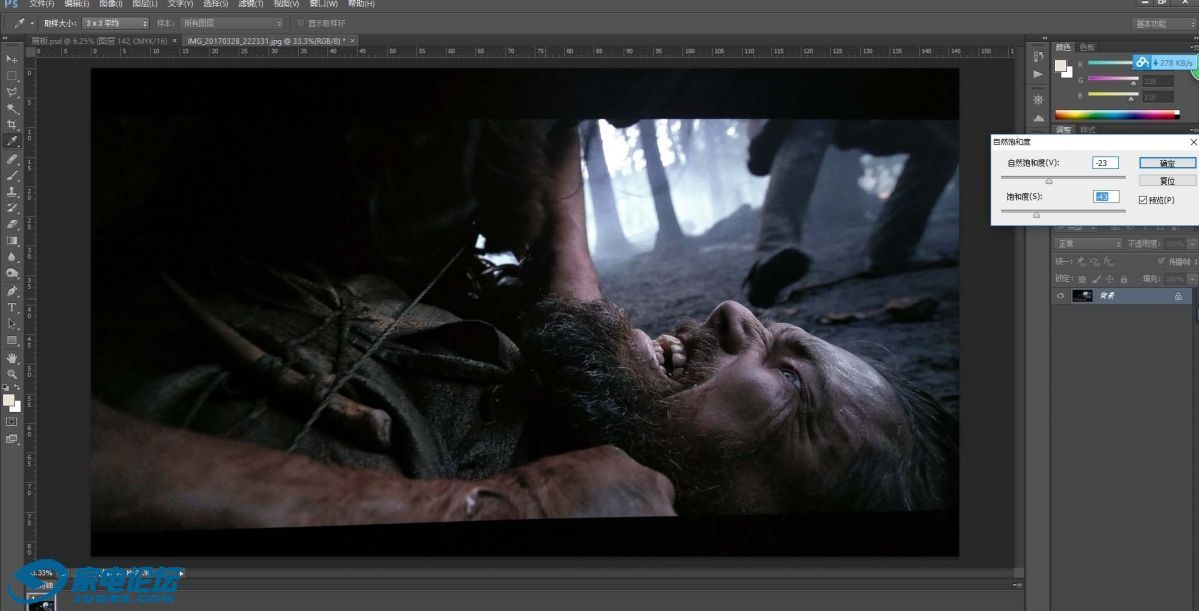Toggle the 预览(P) preview checkbox
The width and height of the screenshot is (1199, 611).
(x=1143, y=200)
